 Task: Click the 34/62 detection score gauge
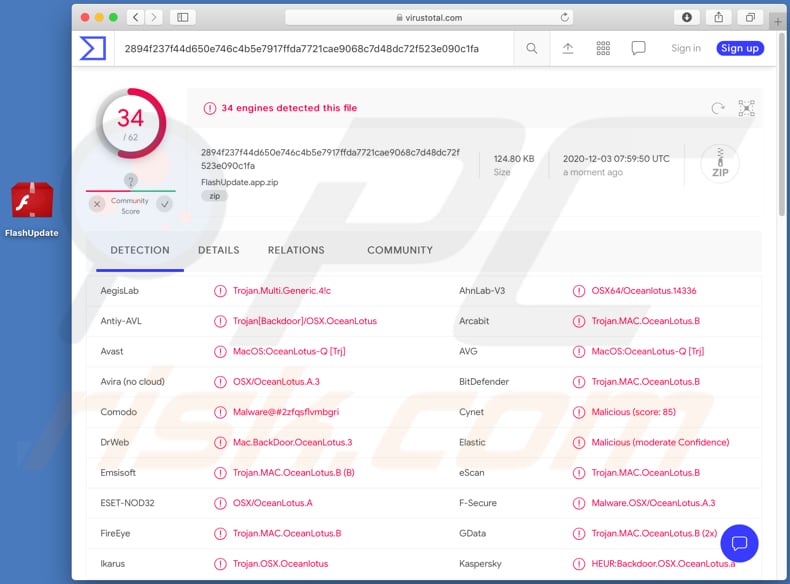click(x=131, y=123)
